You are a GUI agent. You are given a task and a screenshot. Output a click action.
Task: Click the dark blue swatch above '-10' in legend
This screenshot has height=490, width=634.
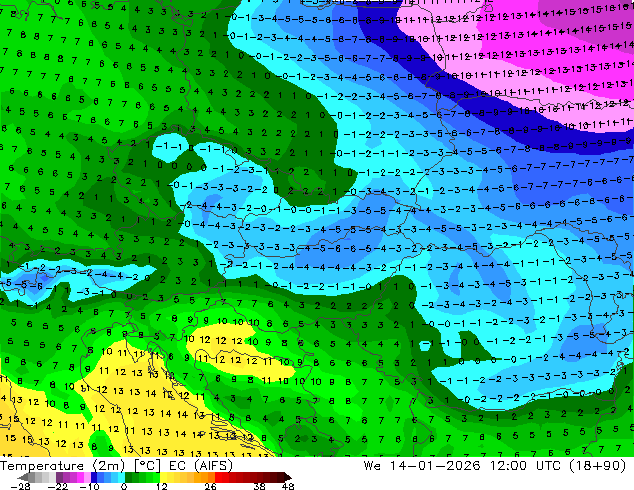coord(94,477)
